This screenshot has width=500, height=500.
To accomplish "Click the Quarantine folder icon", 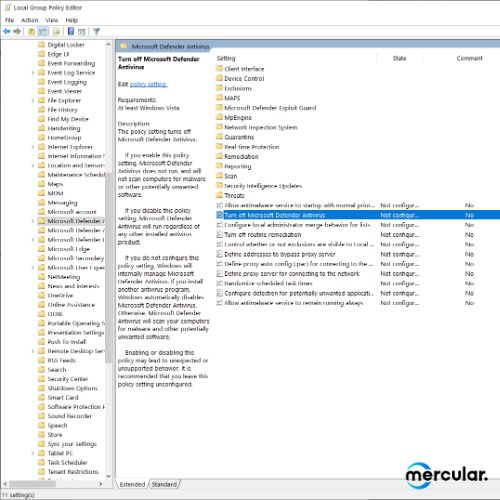I will point(219,137).
